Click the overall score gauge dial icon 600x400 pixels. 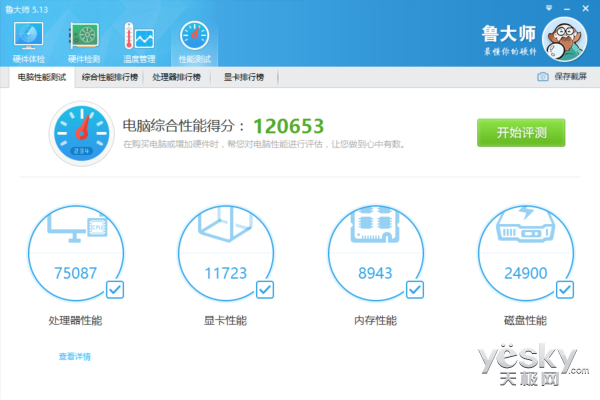pyautogui.click(x=82, y=134)
